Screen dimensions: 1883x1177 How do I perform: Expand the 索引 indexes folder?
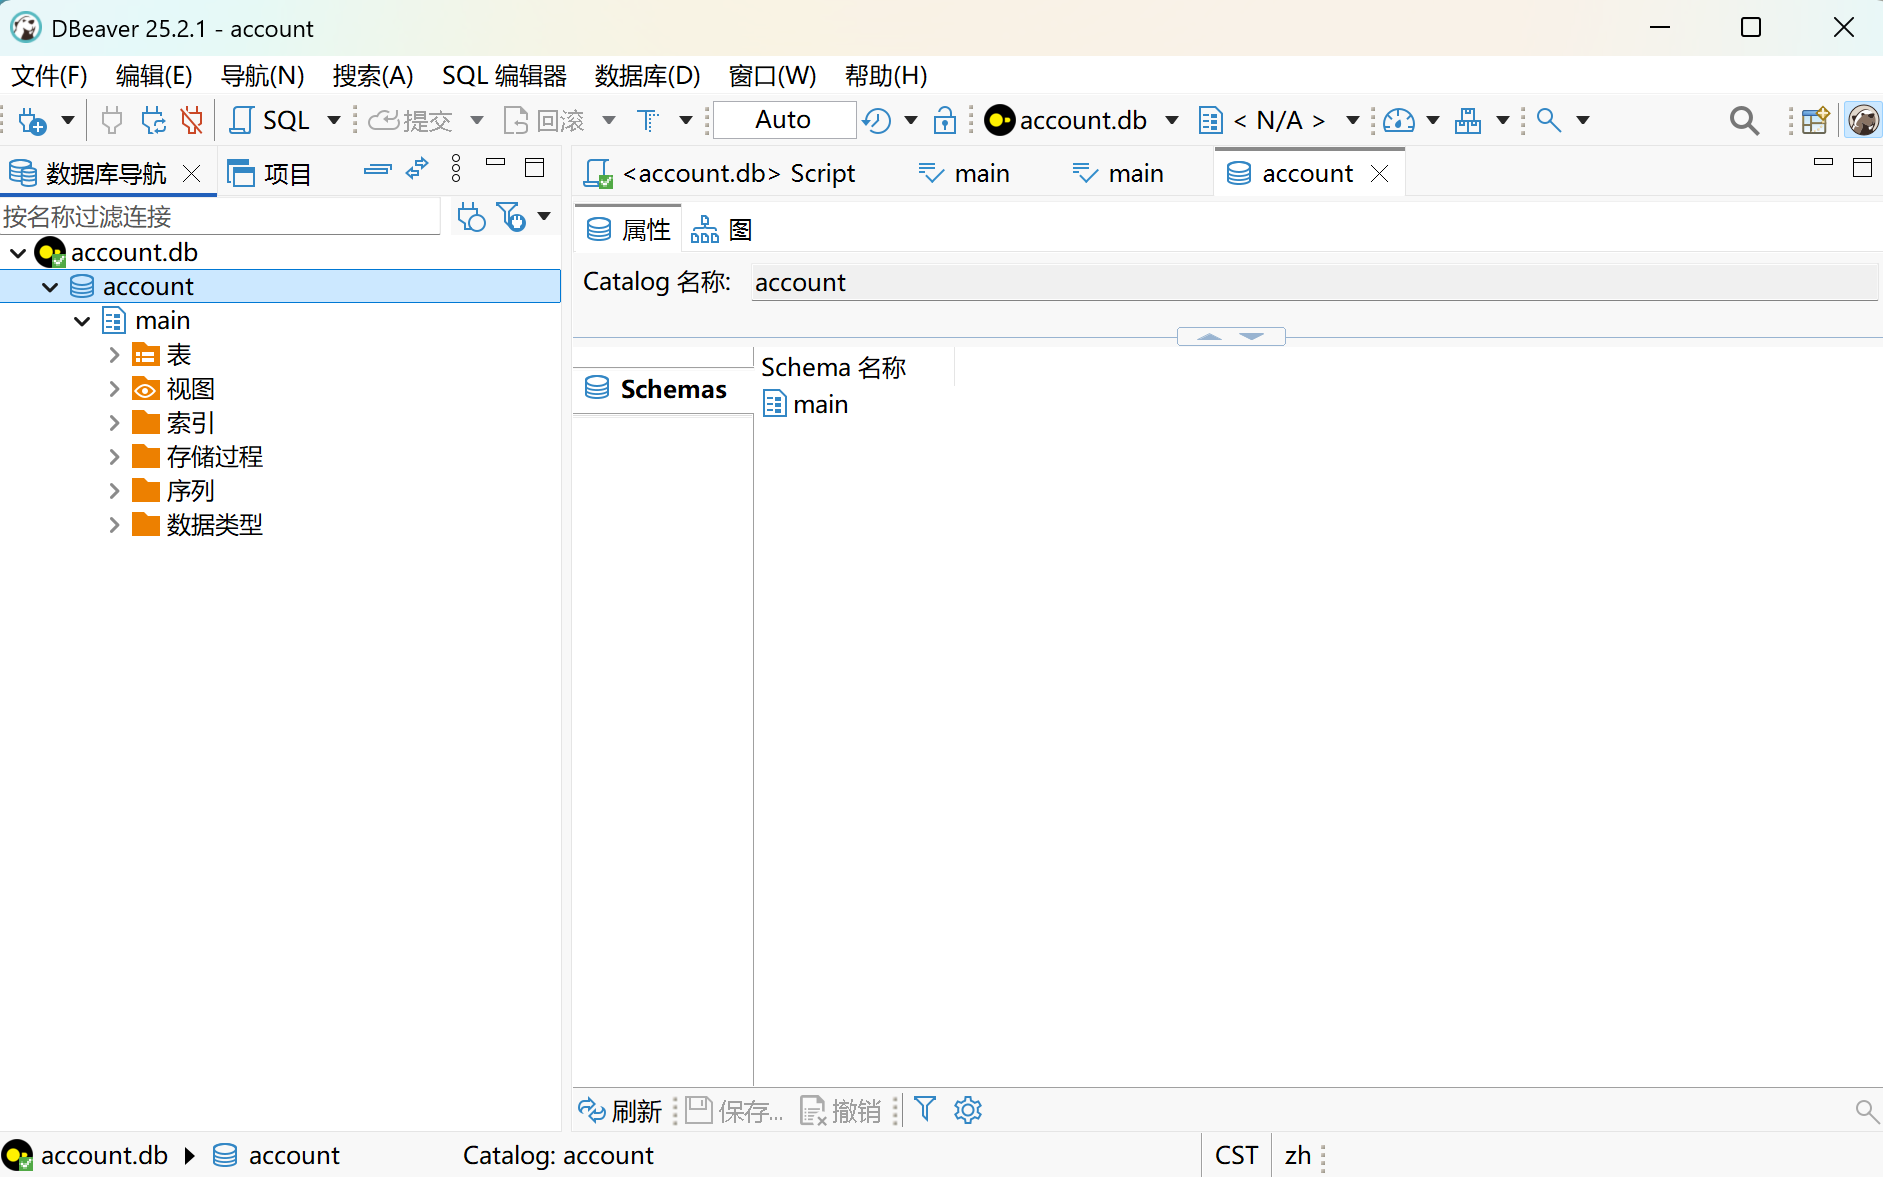(114, 423)
